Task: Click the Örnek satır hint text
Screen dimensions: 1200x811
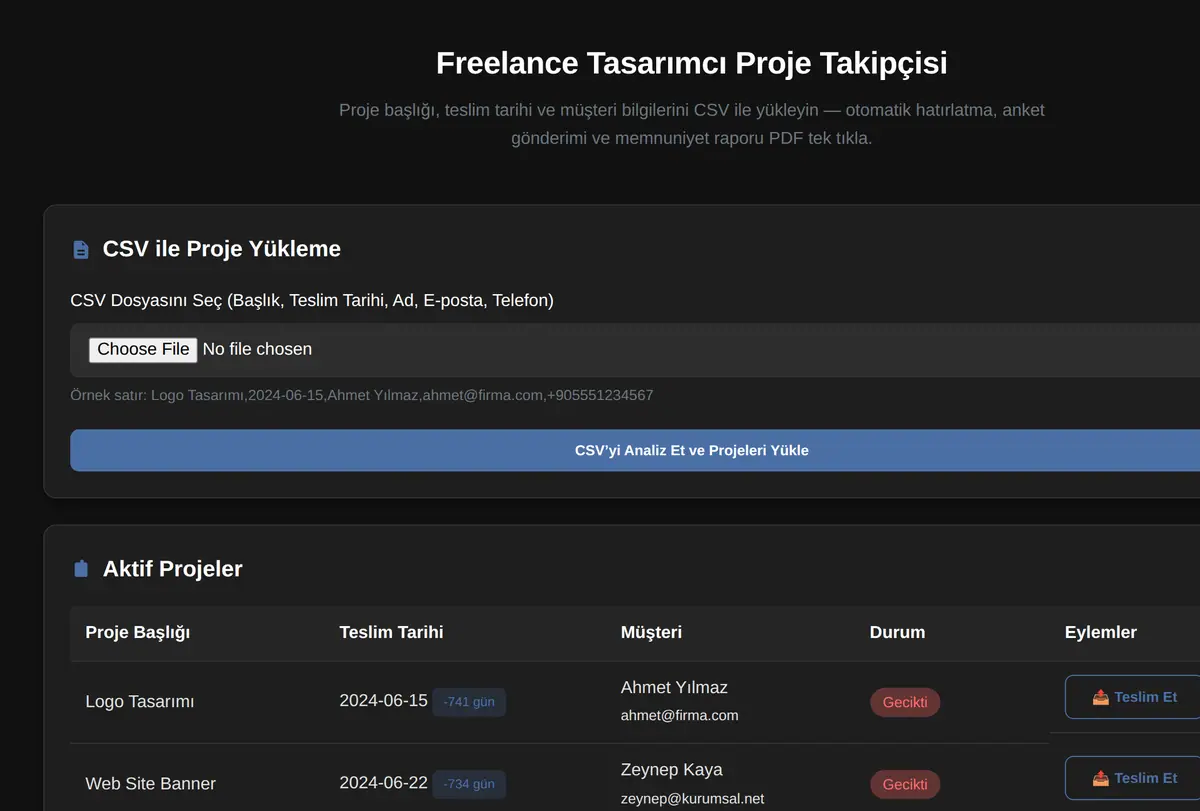Action: pyautogui.click(x=361, y=395)
